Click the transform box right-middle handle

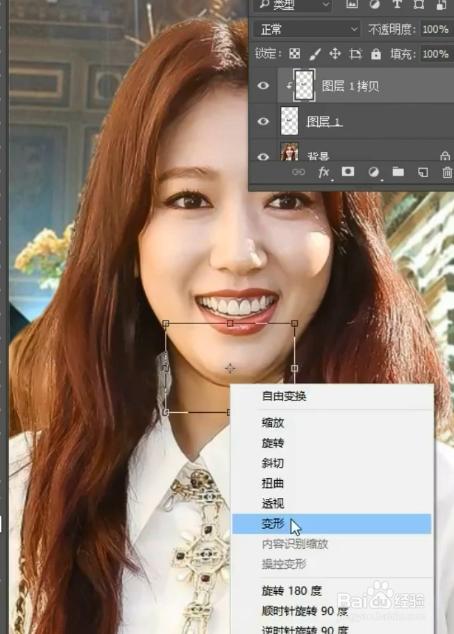[x=294, y=368]
